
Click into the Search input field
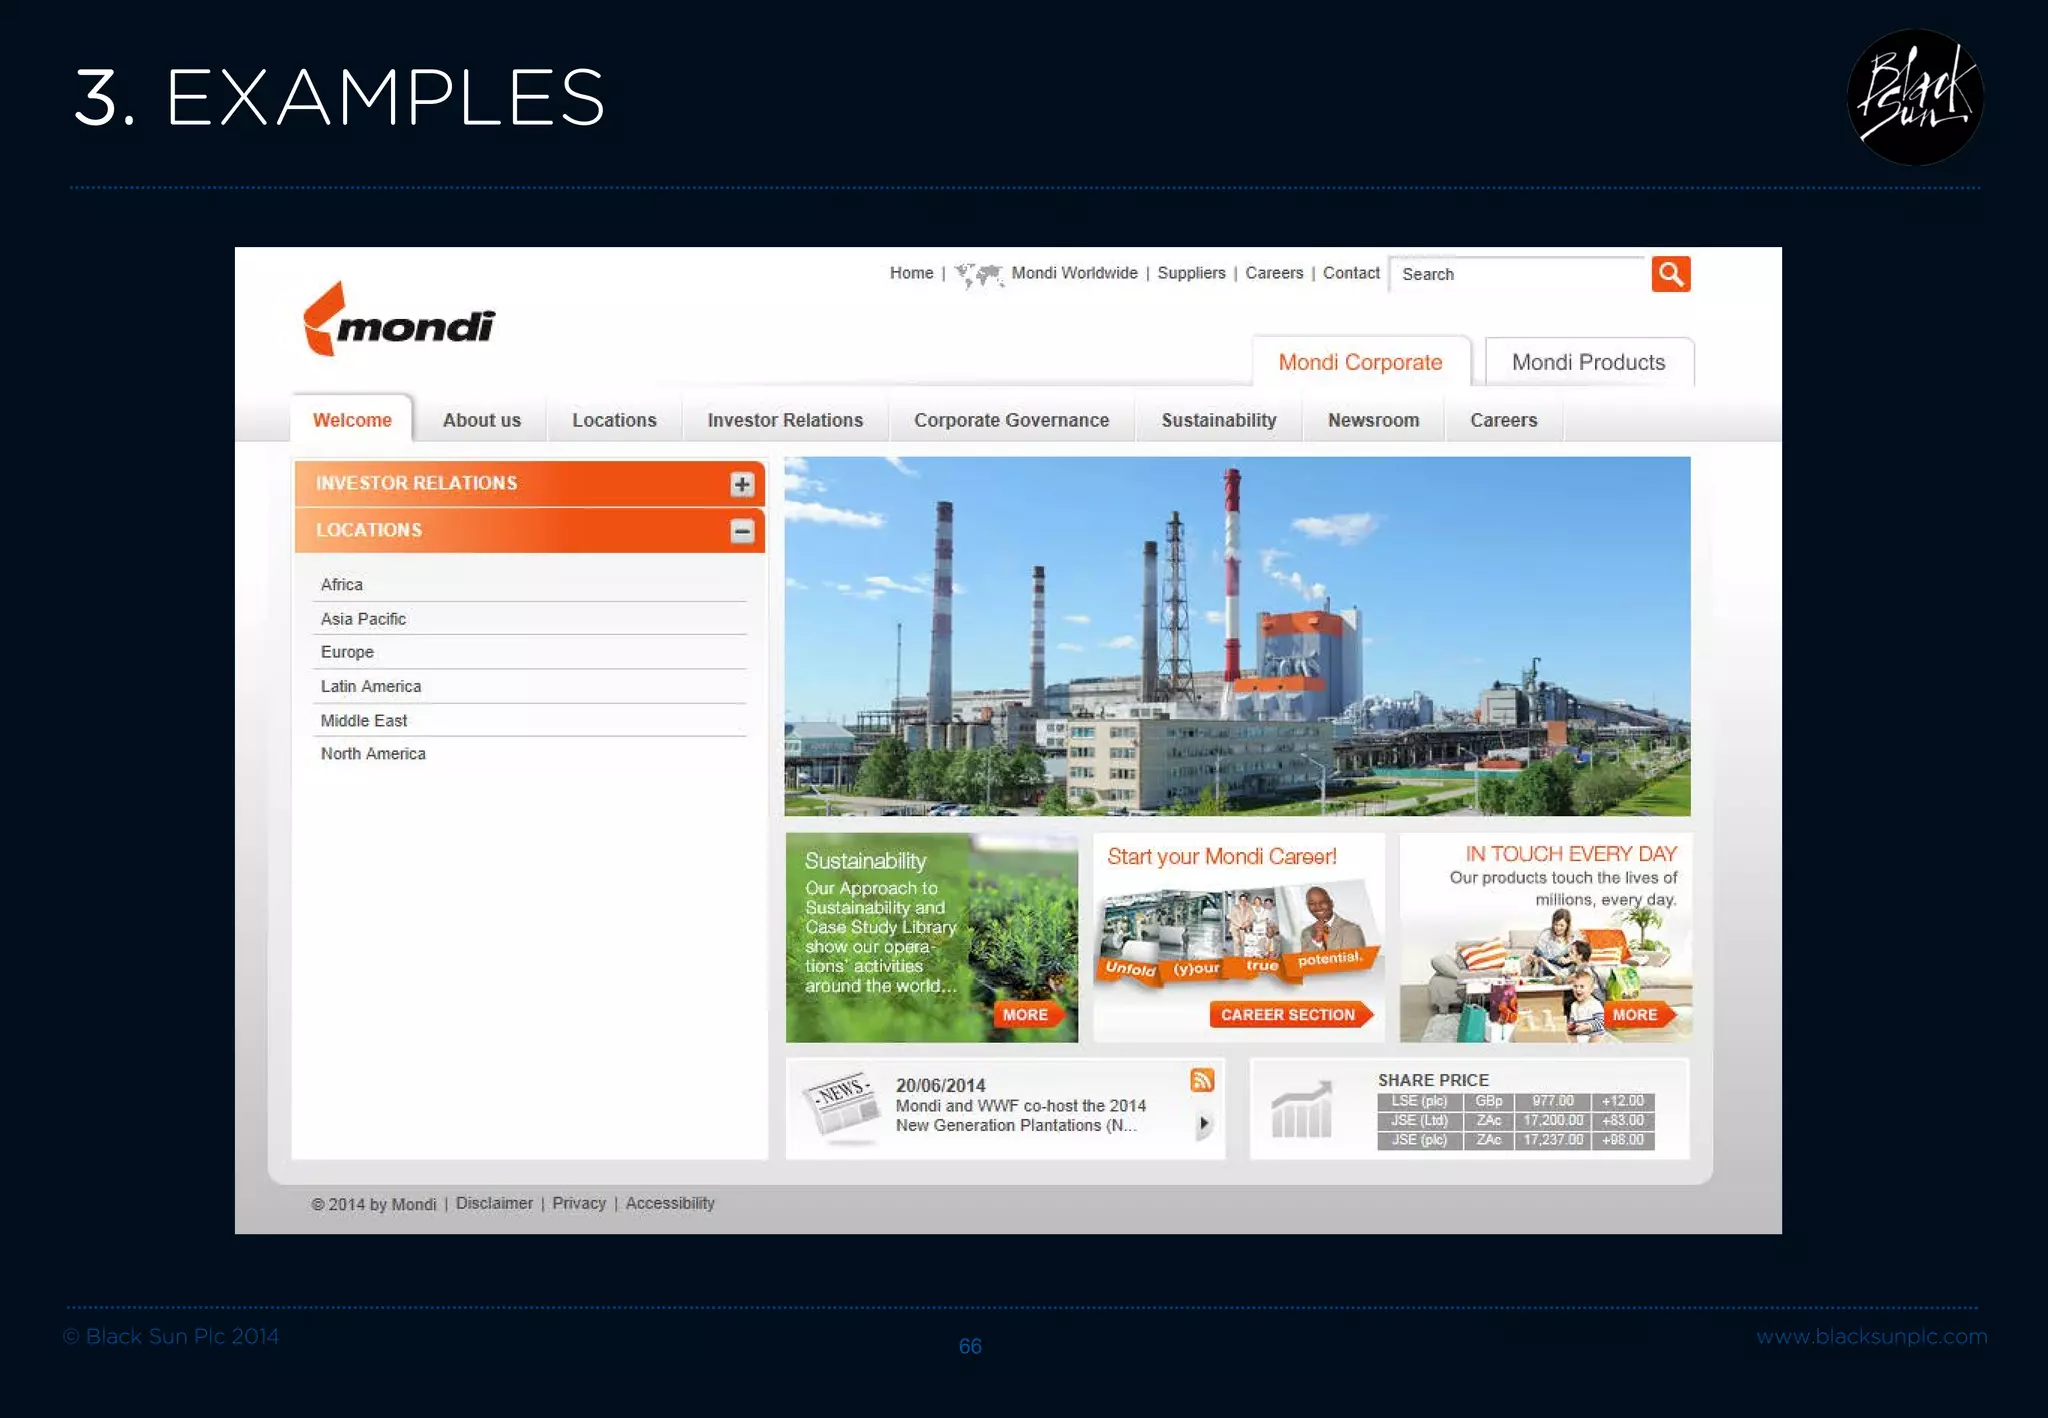pyautogui.click(x=1516, y=274)
